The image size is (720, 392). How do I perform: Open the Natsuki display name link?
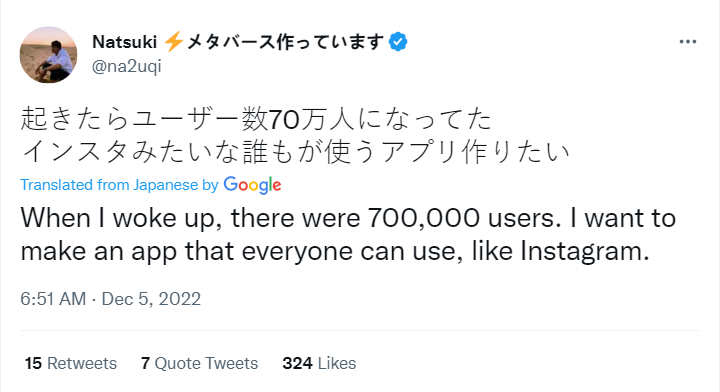click(x=124, y=42)
